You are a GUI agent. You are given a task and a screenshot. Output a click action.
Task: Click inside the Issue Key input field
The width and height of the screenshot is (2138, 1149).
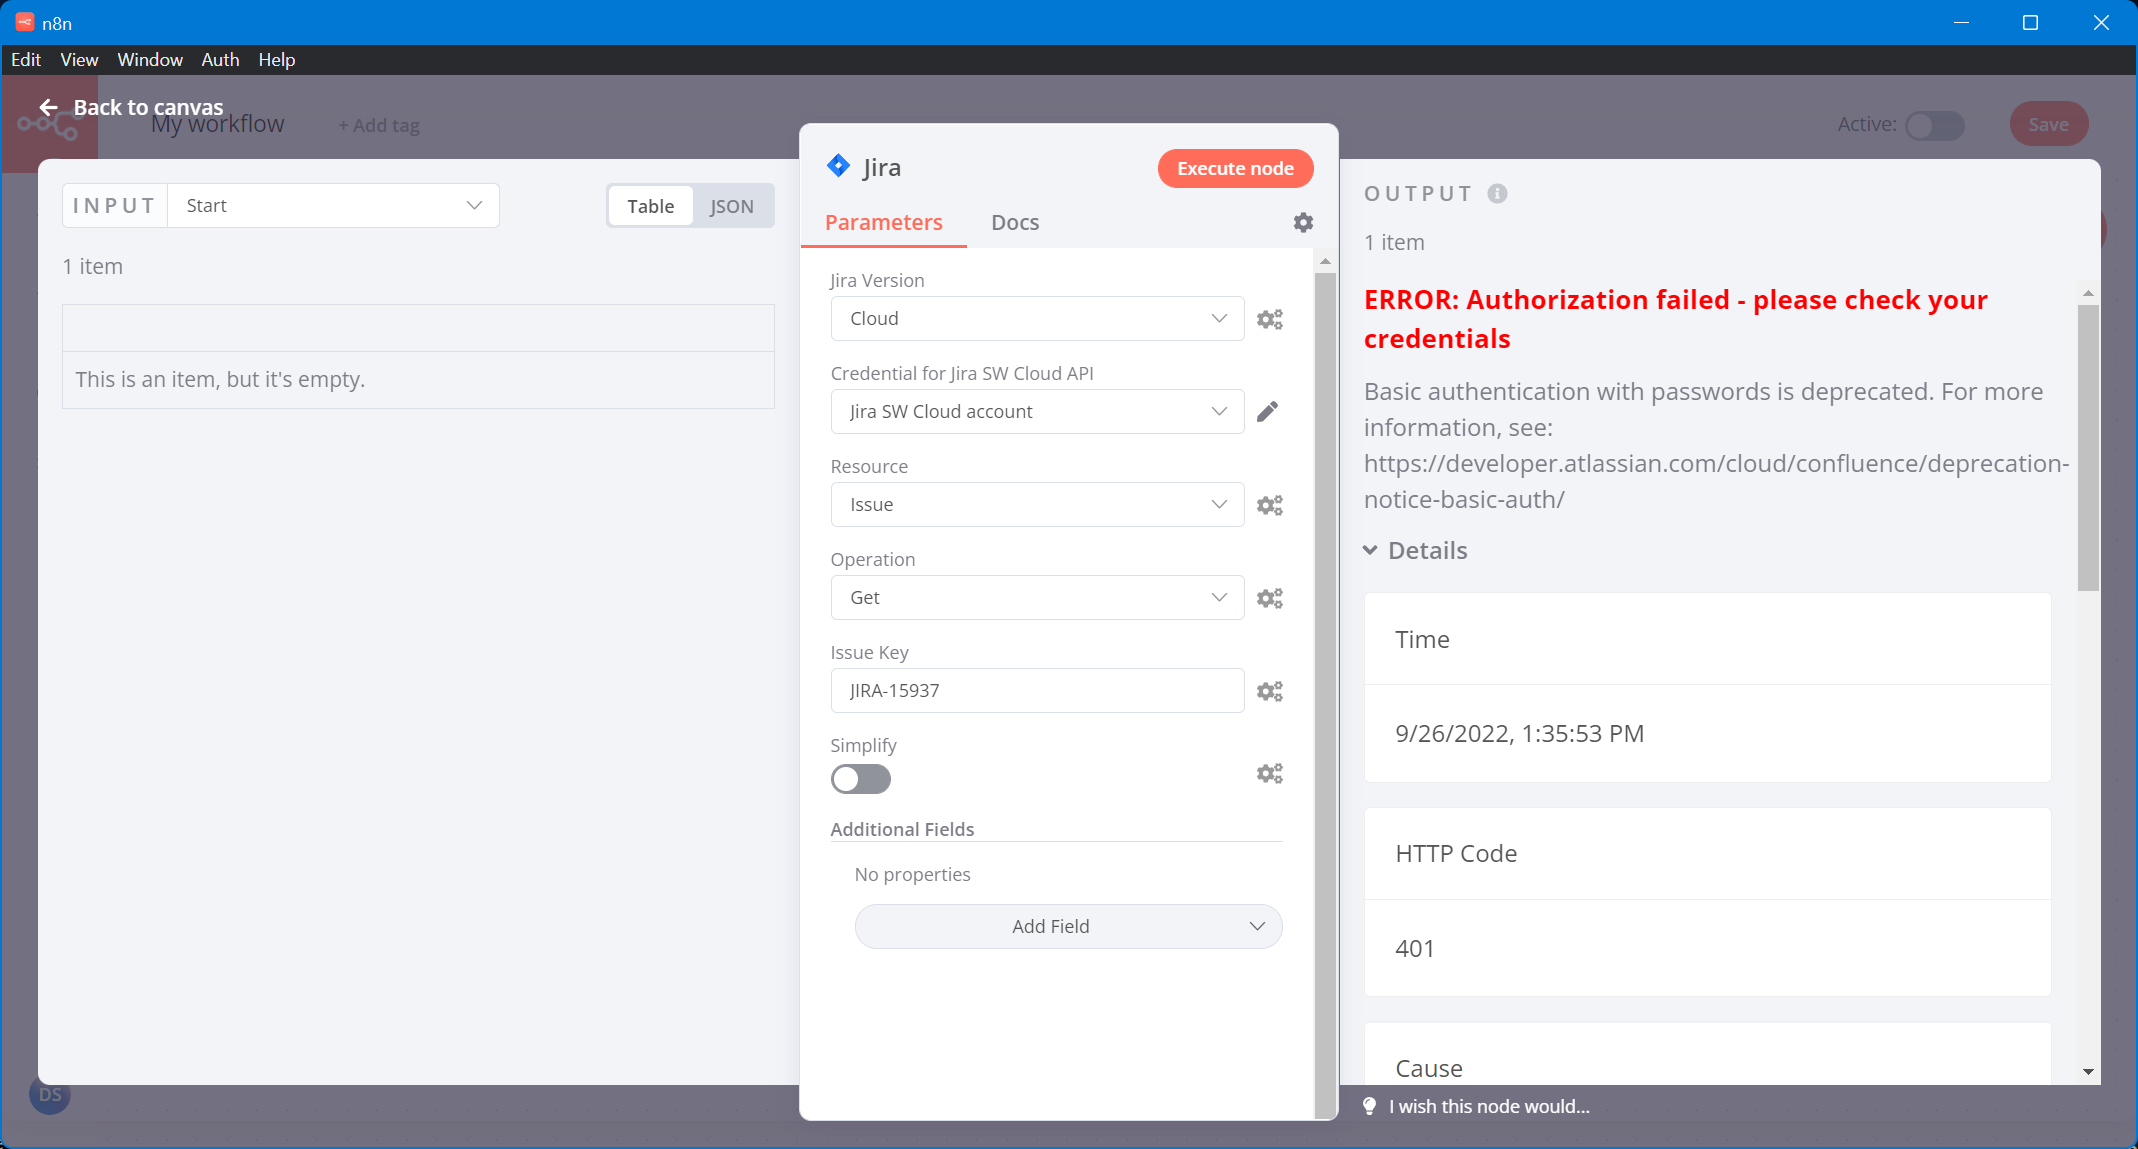pyautogui.click(x=1037, y=690)
